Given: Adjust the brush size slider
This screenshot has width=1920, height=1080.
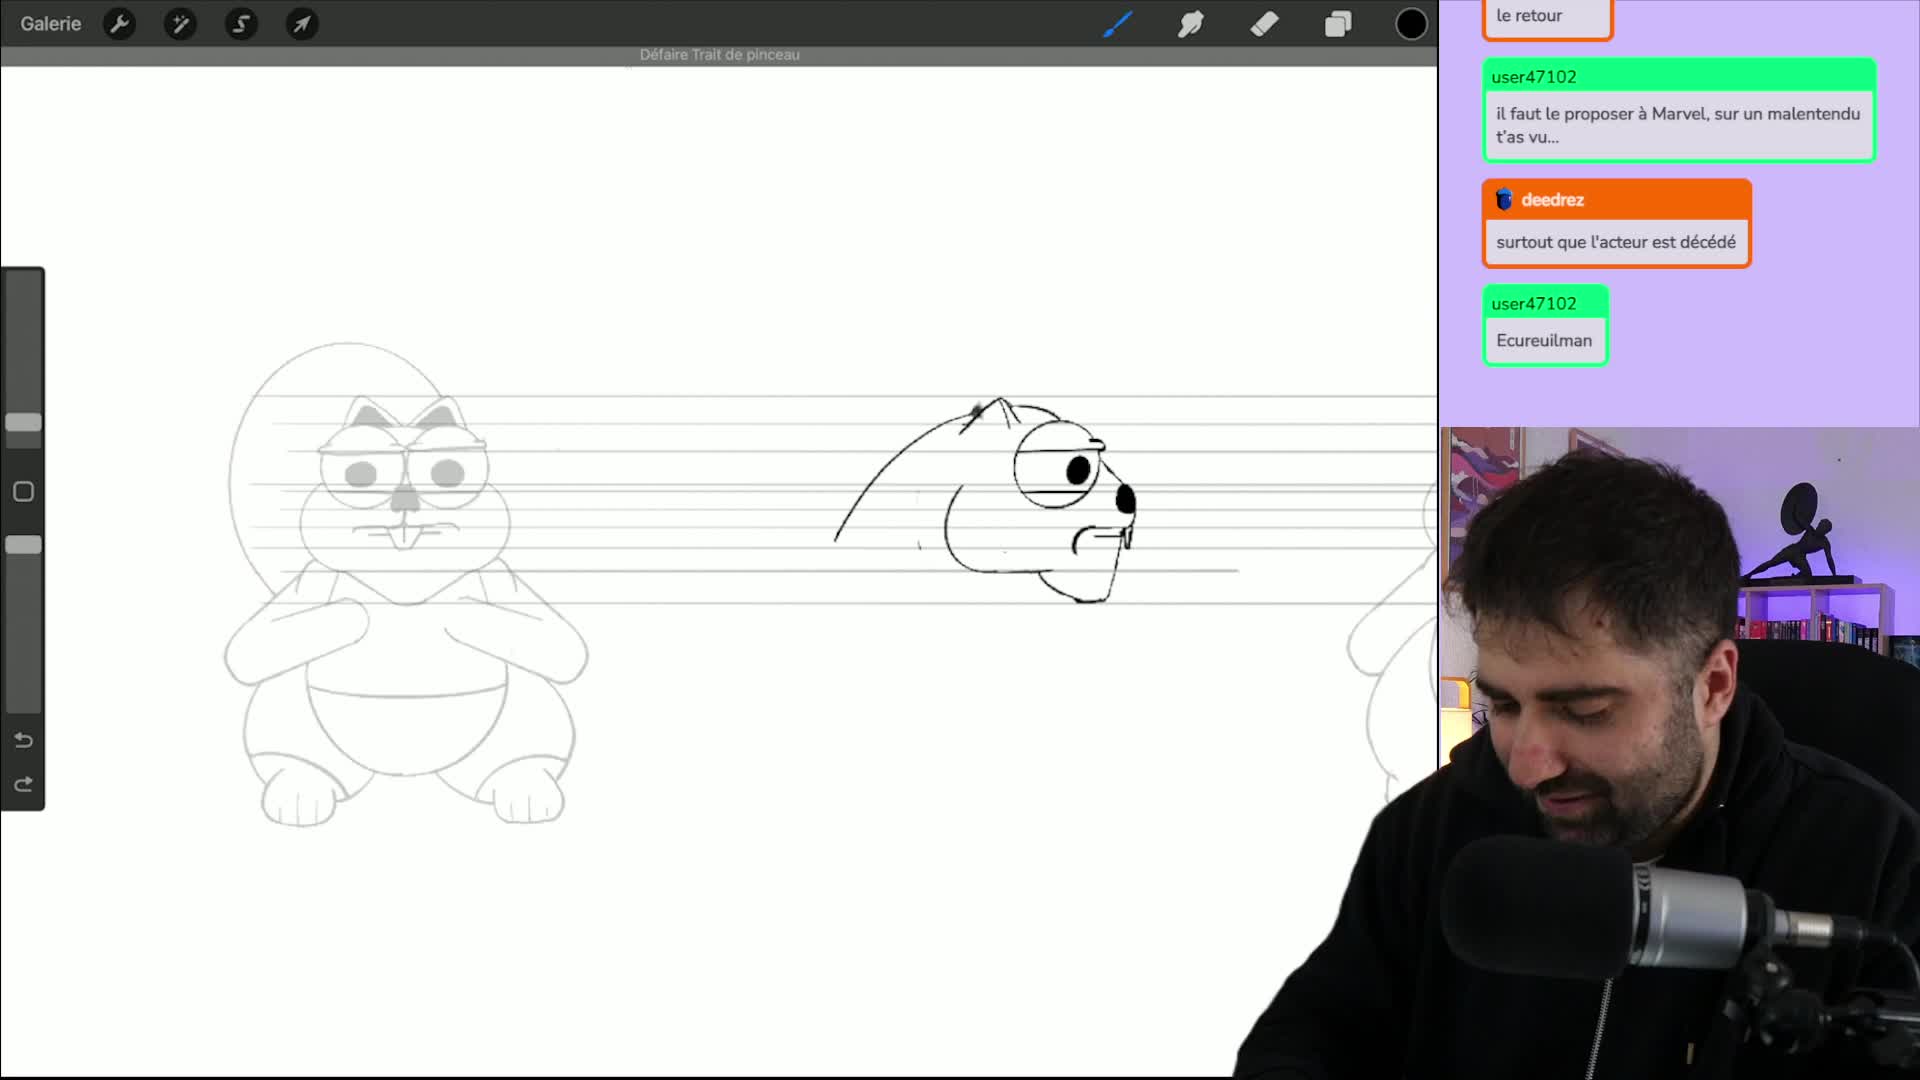Looking at the screenshot, I should point(23,422).
